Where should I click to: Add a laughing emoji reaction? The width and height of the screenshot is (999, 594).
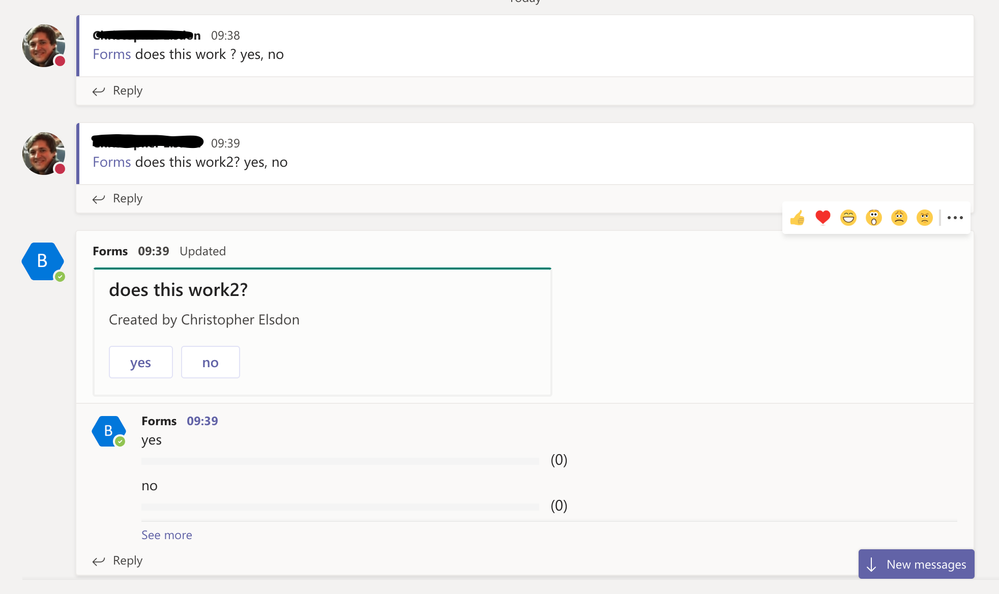point(848,217)
